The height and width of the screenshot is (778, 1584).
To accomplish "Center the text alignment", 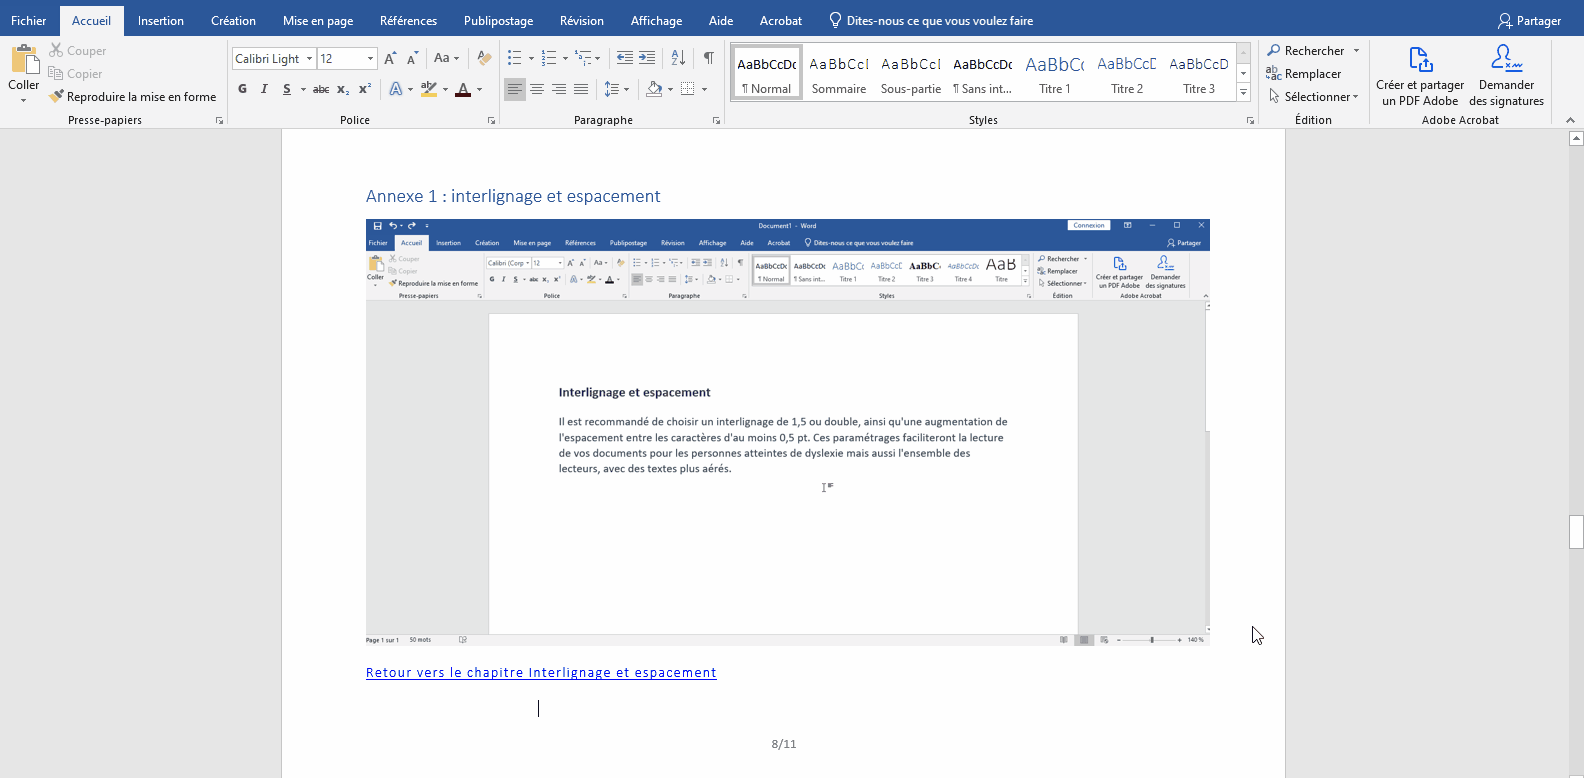I will [537, 89].
